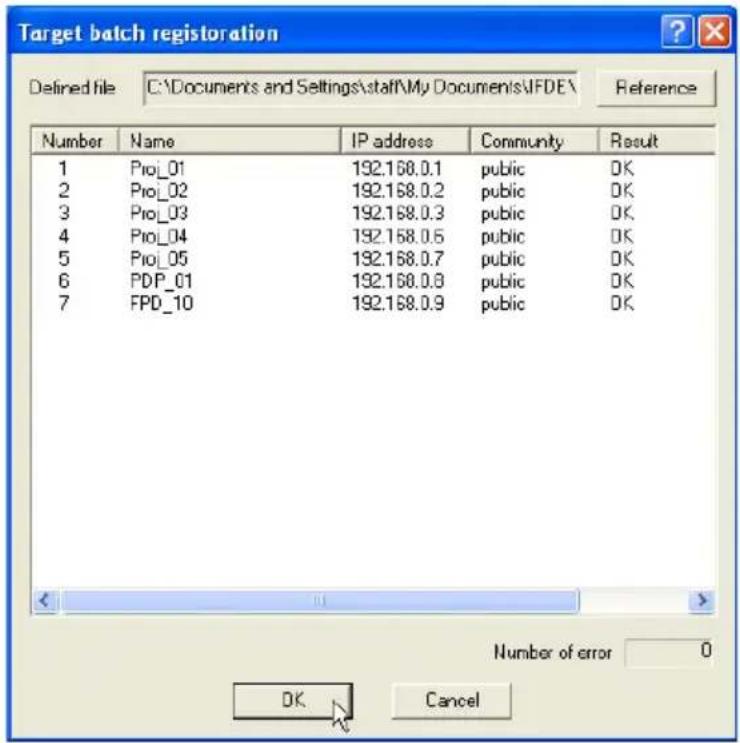Click IP address 192.168.0.7

(x=398, y=259)
